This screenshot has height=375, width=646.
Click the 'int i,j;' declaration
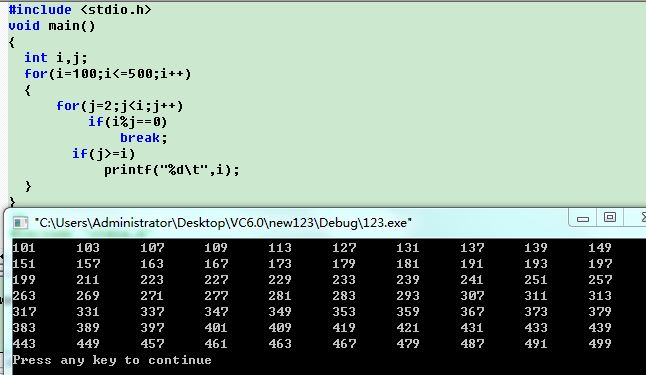(x=56, y=58)
